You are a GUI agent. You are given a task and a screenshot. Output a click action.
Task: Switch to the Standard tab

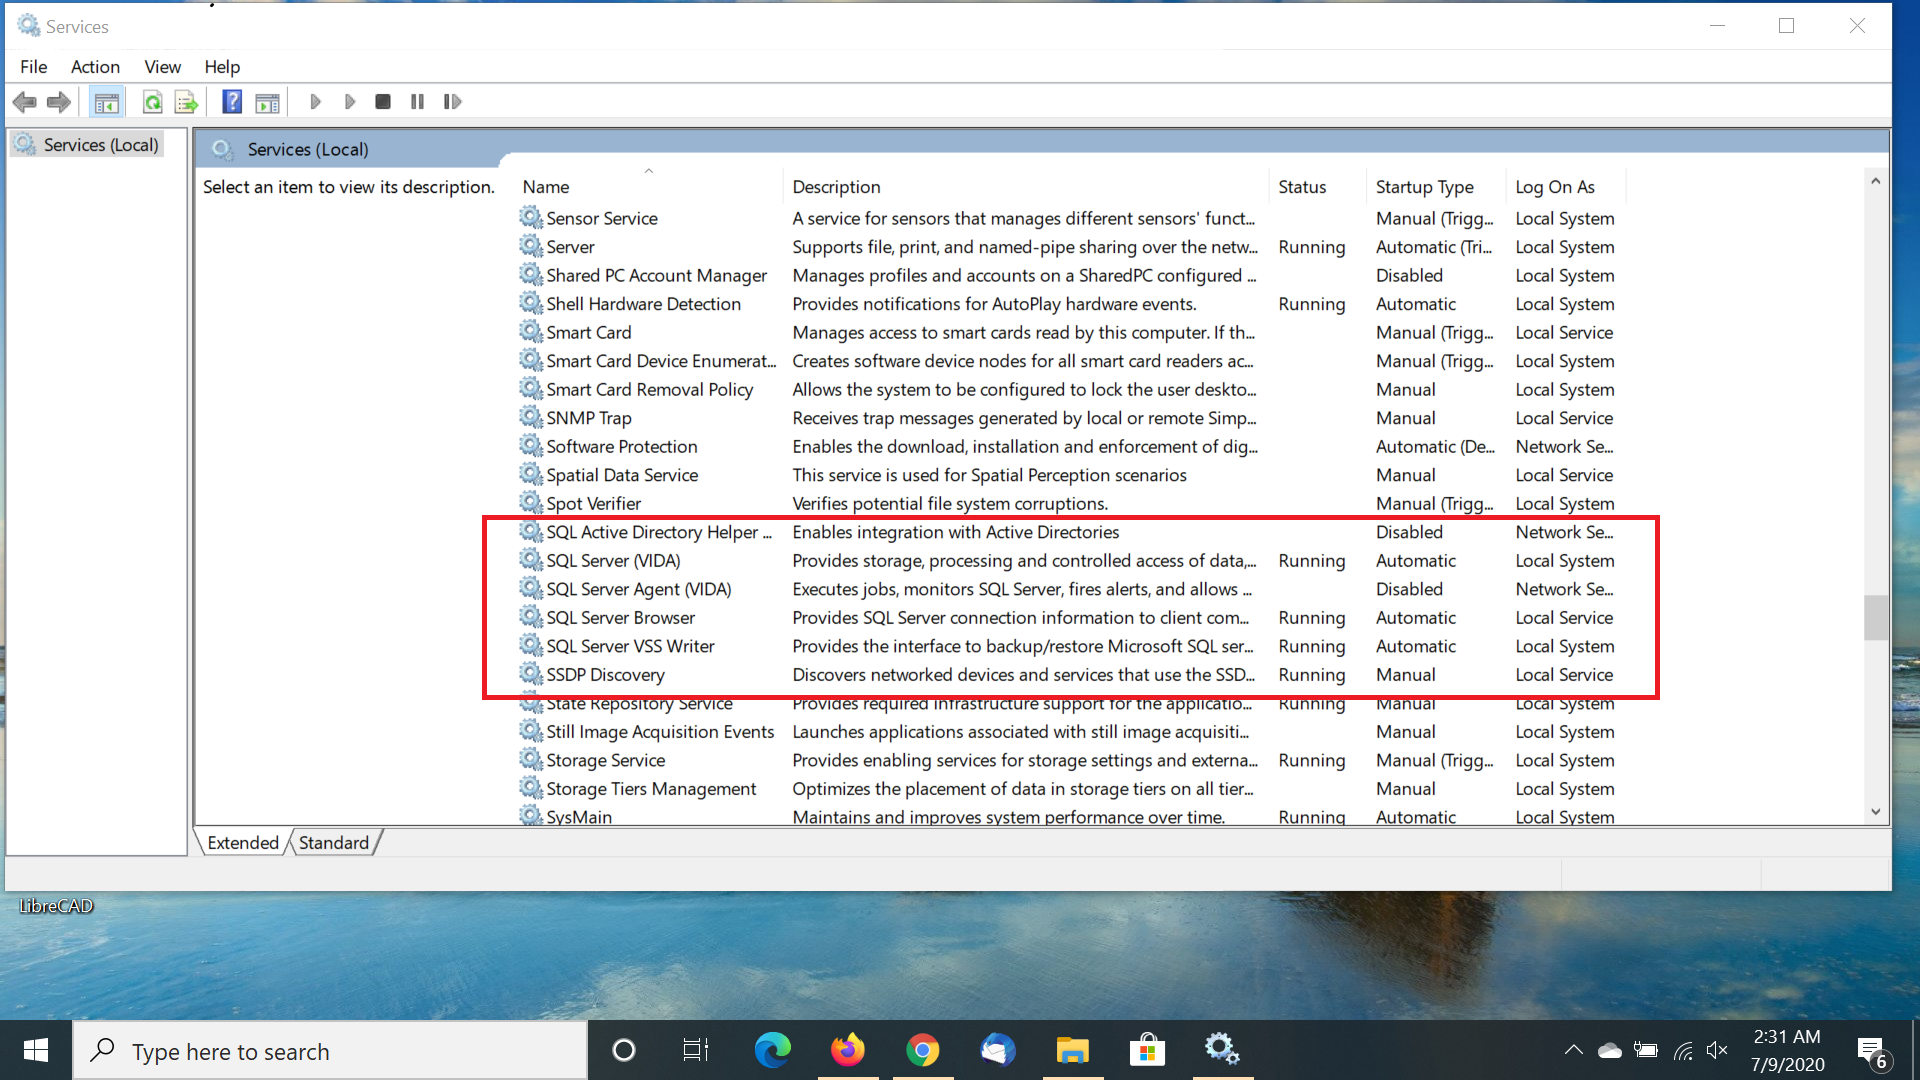pos(333,843)
